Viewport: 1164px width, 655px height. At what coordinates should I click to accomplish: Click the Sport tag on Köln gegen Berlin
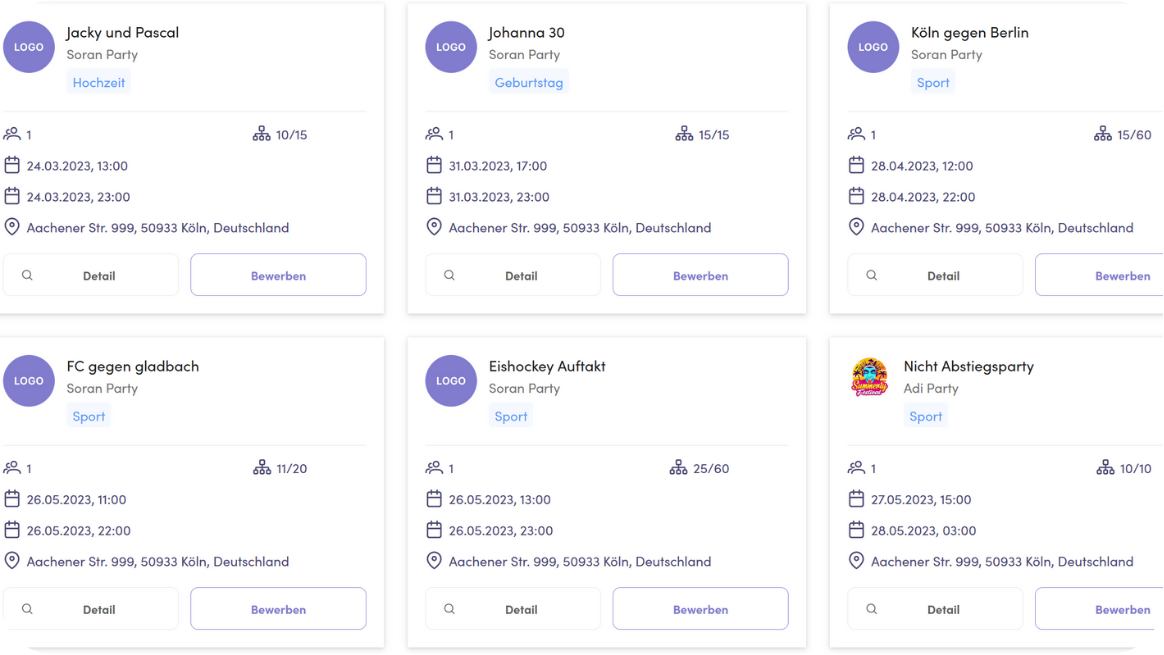(x=933, y=83)
